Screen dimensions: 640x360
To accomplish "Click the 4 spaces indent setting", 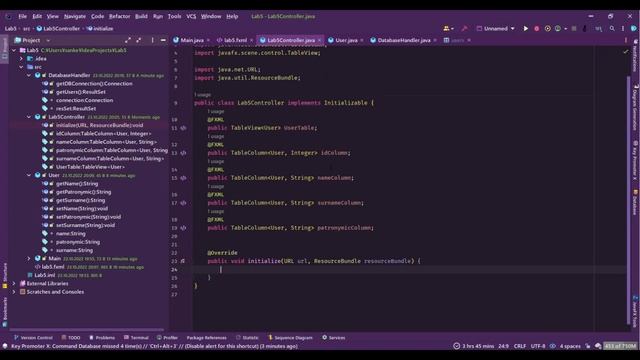I will pos(570,346).
